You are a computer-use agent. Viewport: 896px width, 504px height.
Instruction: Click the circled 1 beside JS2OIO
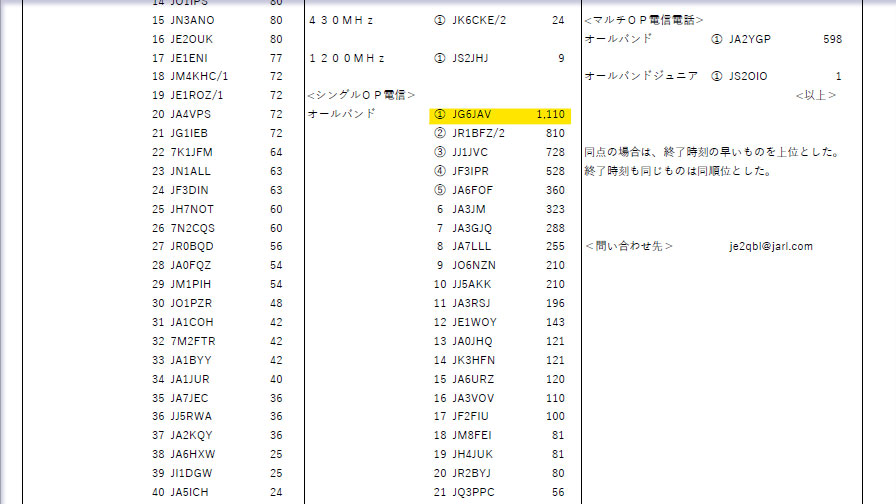coord(716,76)
